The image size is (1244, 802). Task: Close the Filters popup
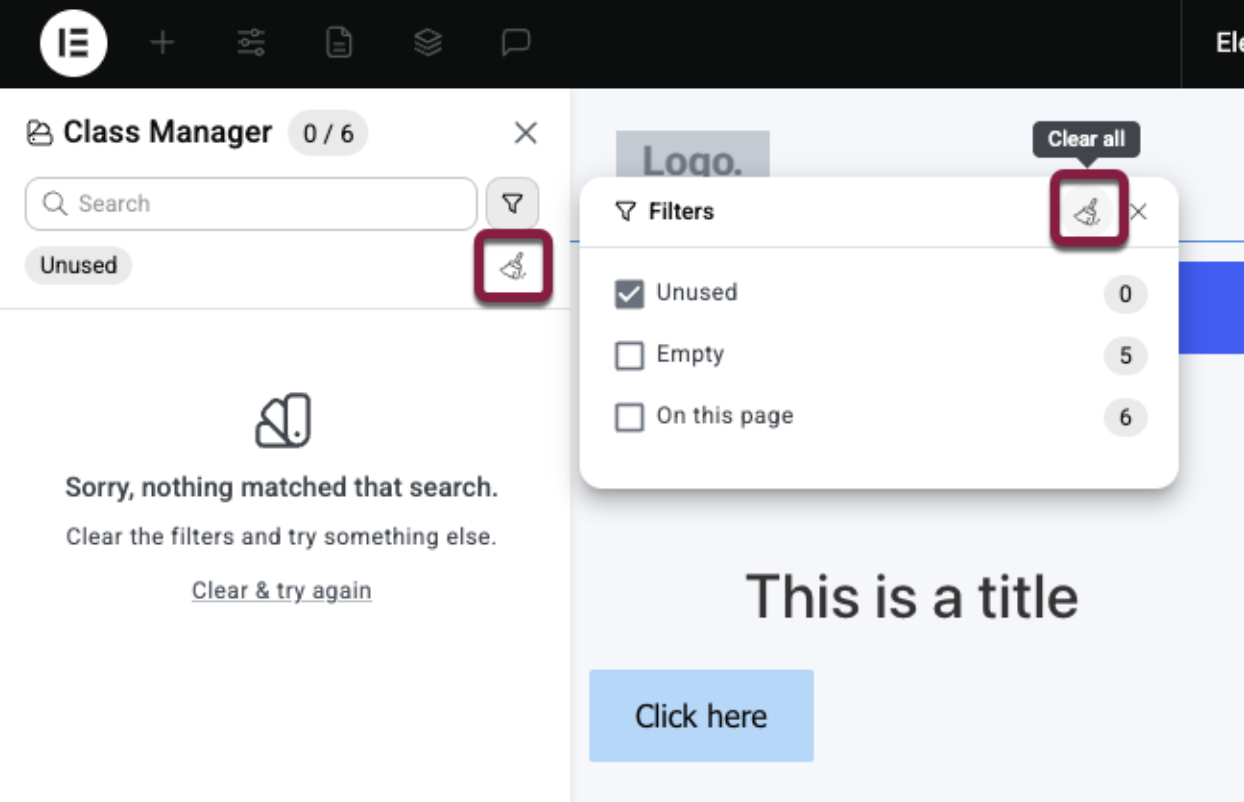[x=1138, y=211]
